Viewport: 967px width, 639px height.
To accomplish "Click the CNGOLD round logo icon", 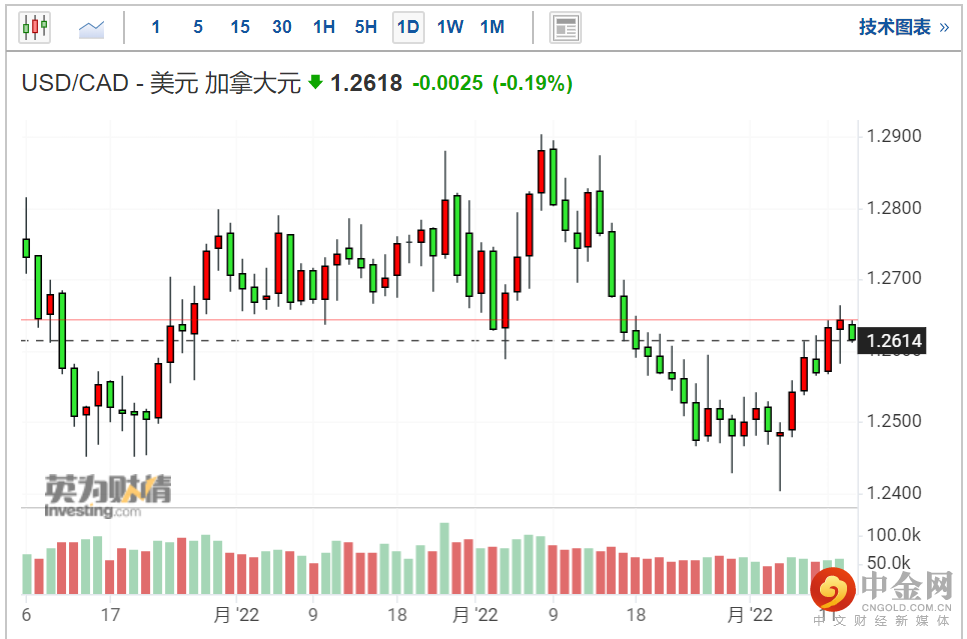I will [x=832, y=589].
